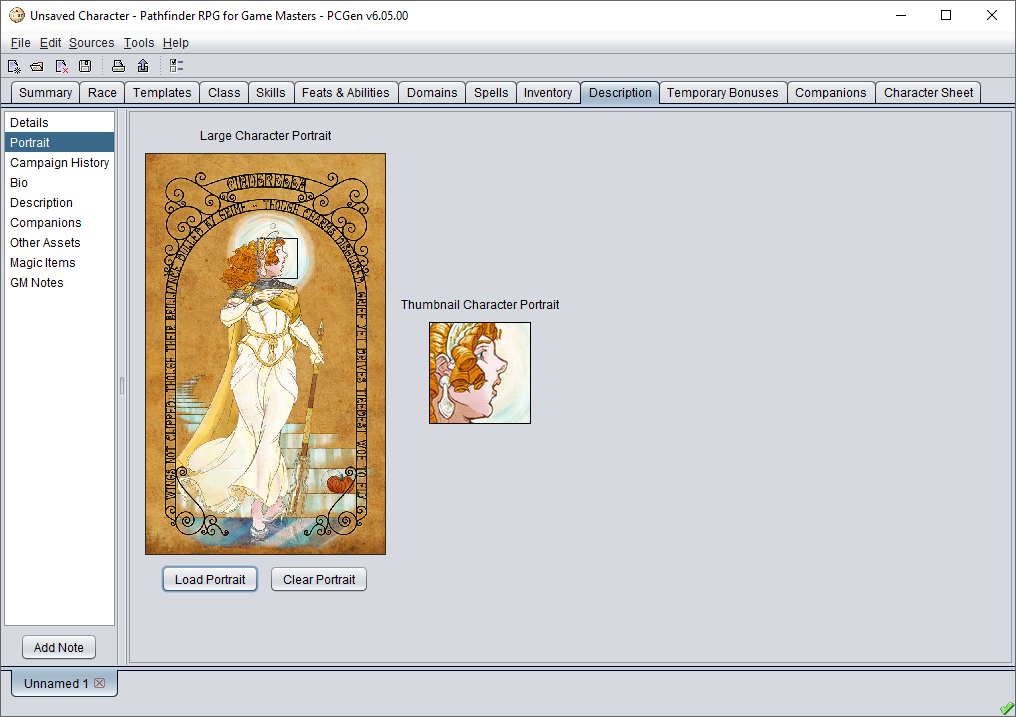Viewport: 1016px width, 717px height.
Task: Open the Temporary Bonuses tab
Action: pos(722,93)
